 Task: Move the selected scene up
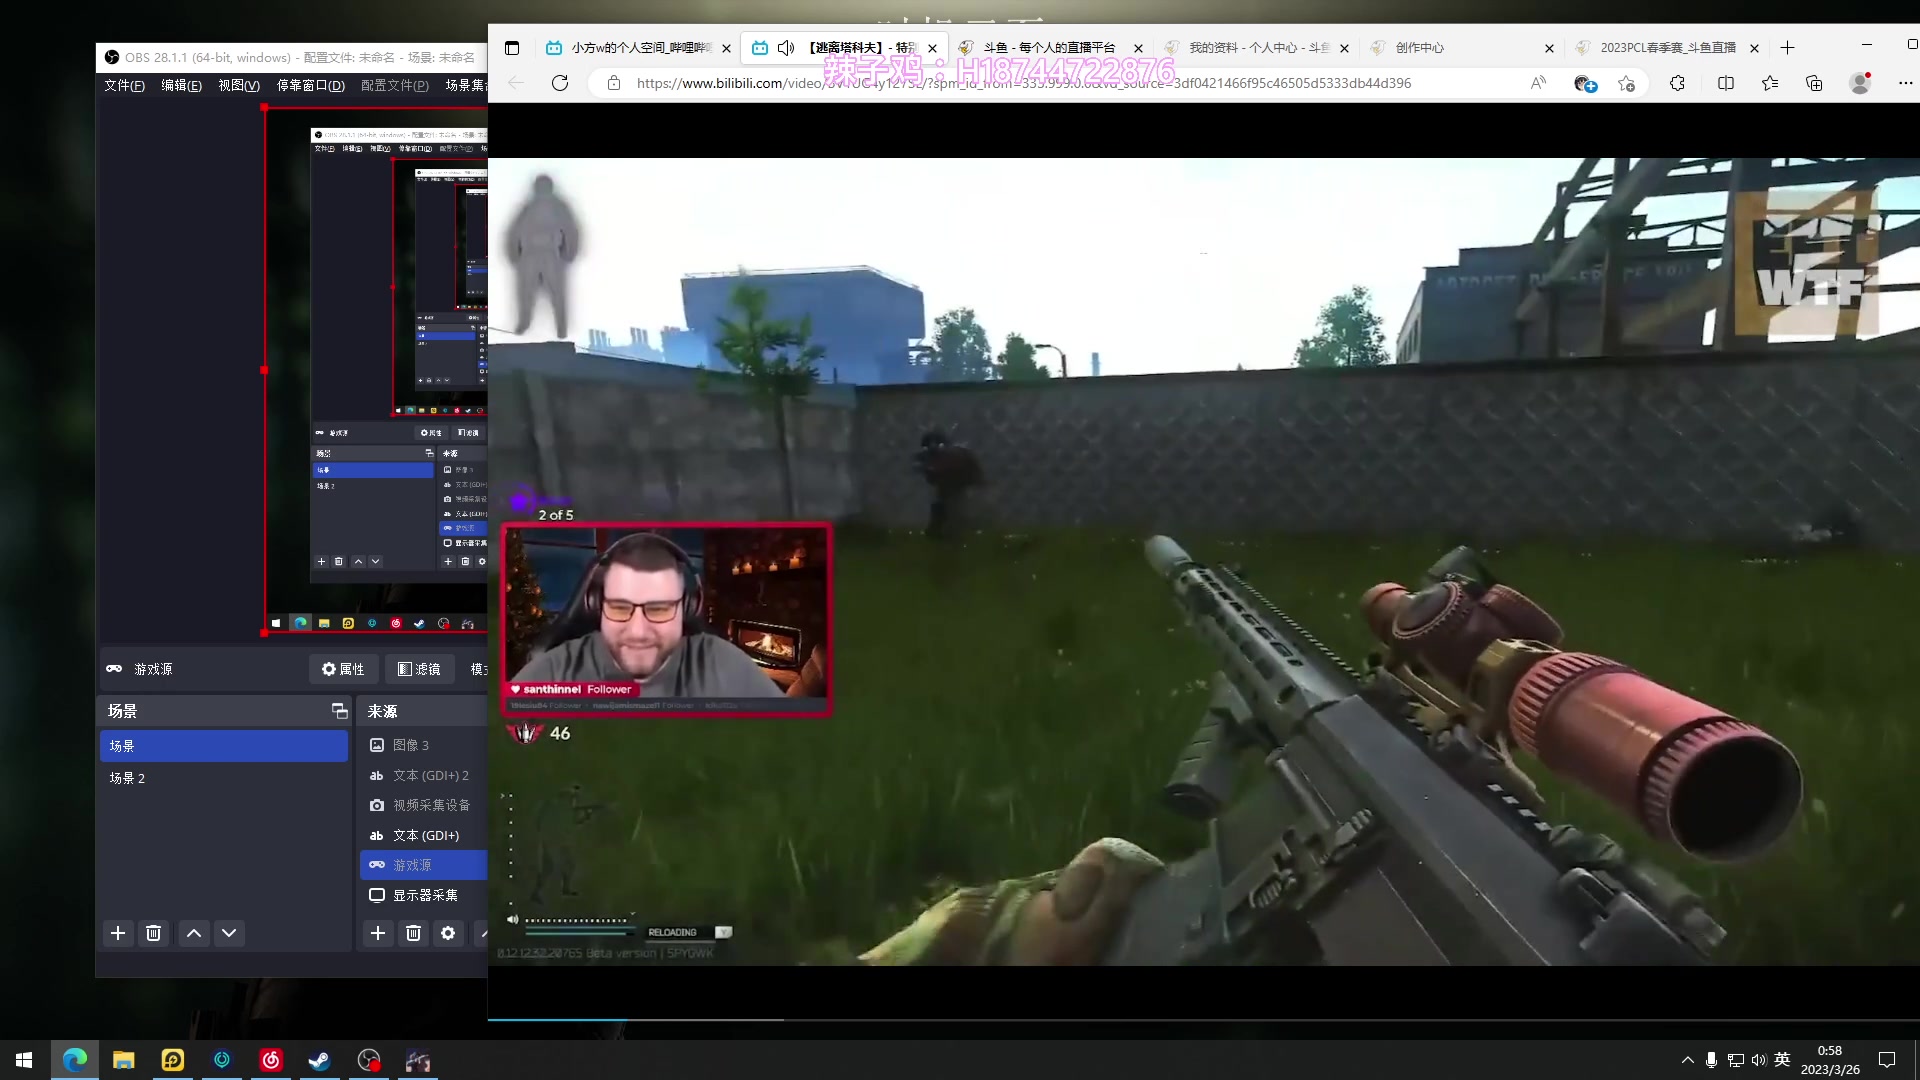coord(194,933)
